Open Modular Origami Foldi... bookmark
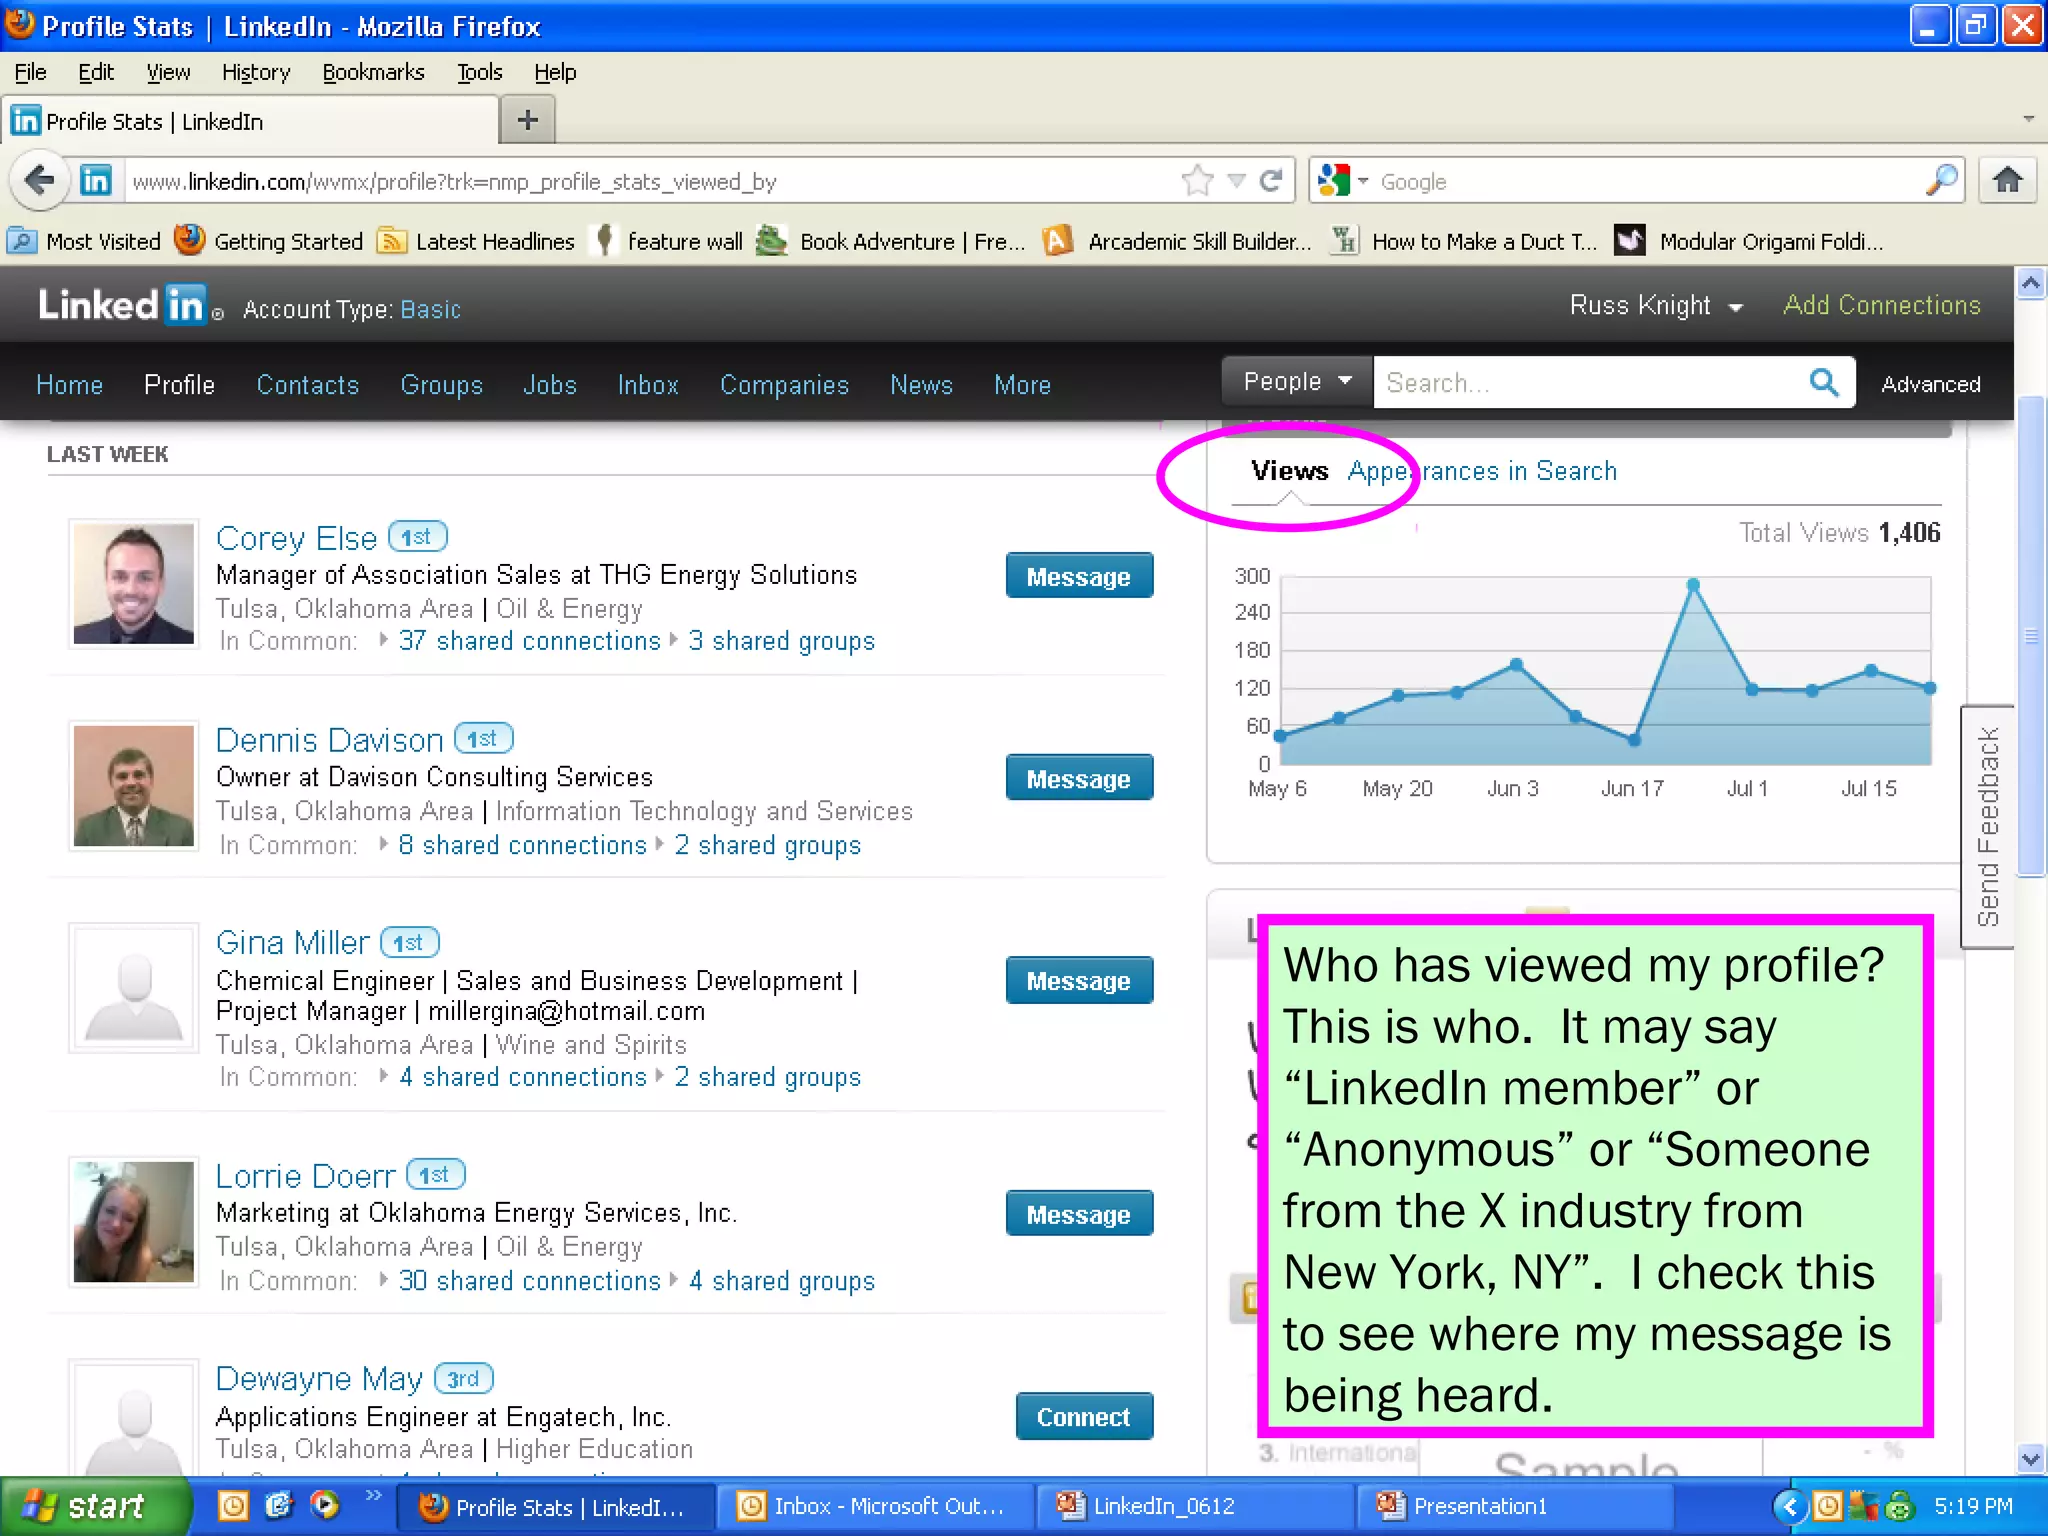The image size is (2048, 1536). click(x=1749, y=241)
